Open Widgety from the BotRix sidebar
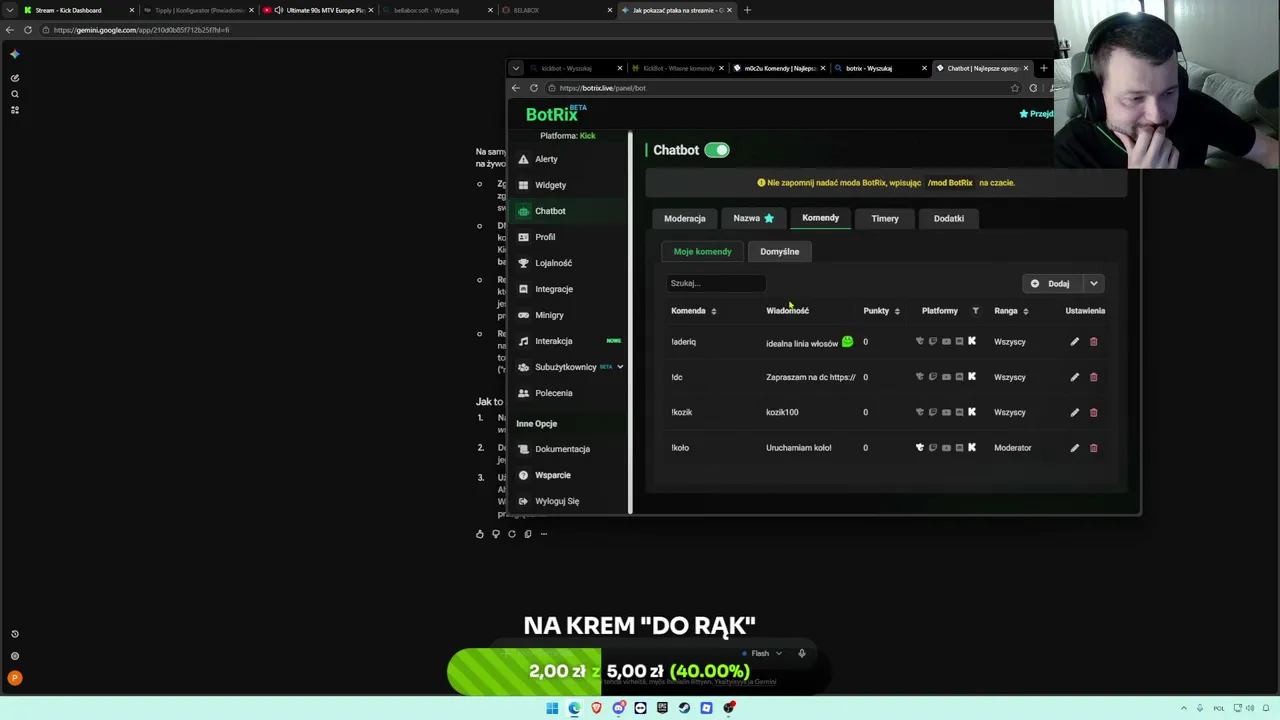This screenshot has height=720, width=1280. coord(550,185)
